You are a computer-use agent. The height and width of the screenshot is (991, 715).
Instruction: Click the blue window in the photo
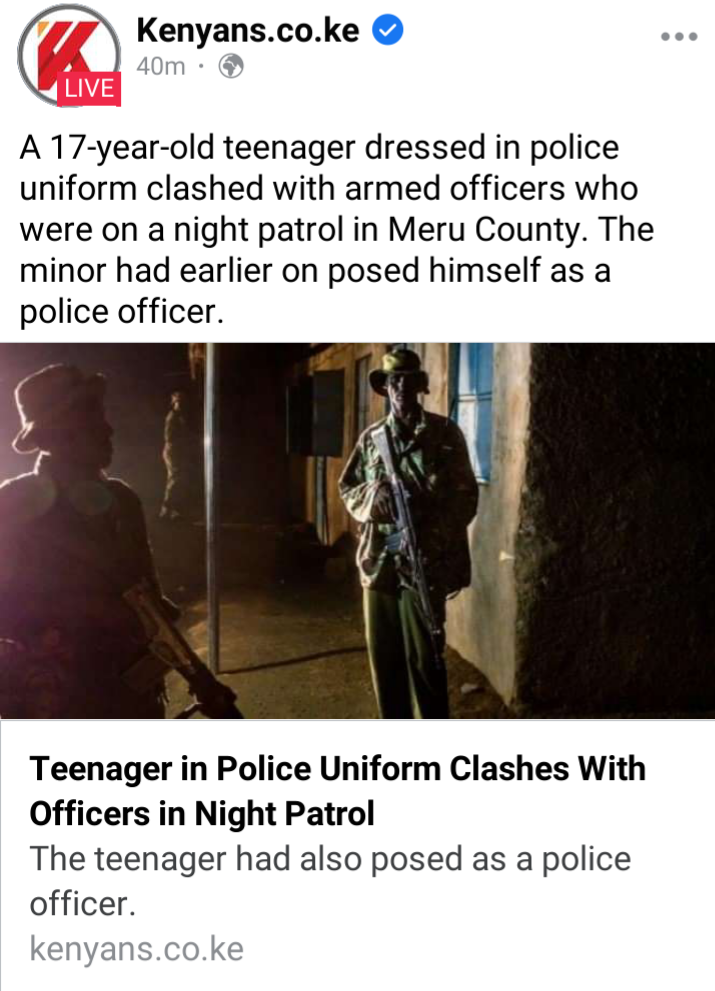pos(472,411)
